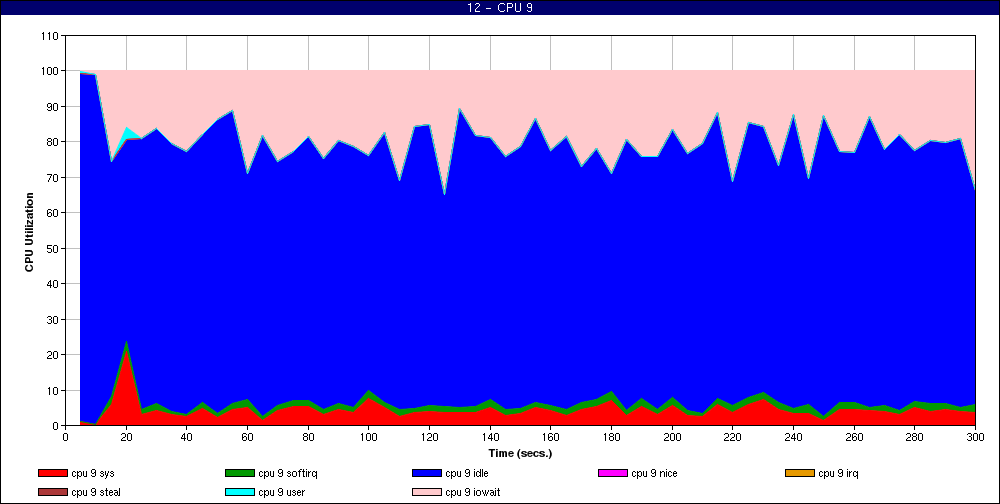This screenshot has height=504, width=1000.
Task: Click the cyan user bump near 20 seconds
Action: coord(128,133)
